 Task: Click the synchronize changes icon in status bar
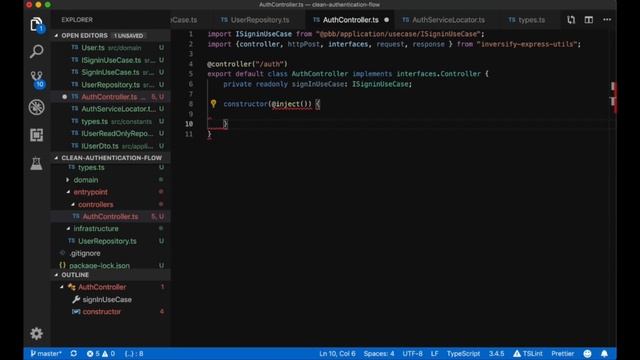[x=73, y=353]
